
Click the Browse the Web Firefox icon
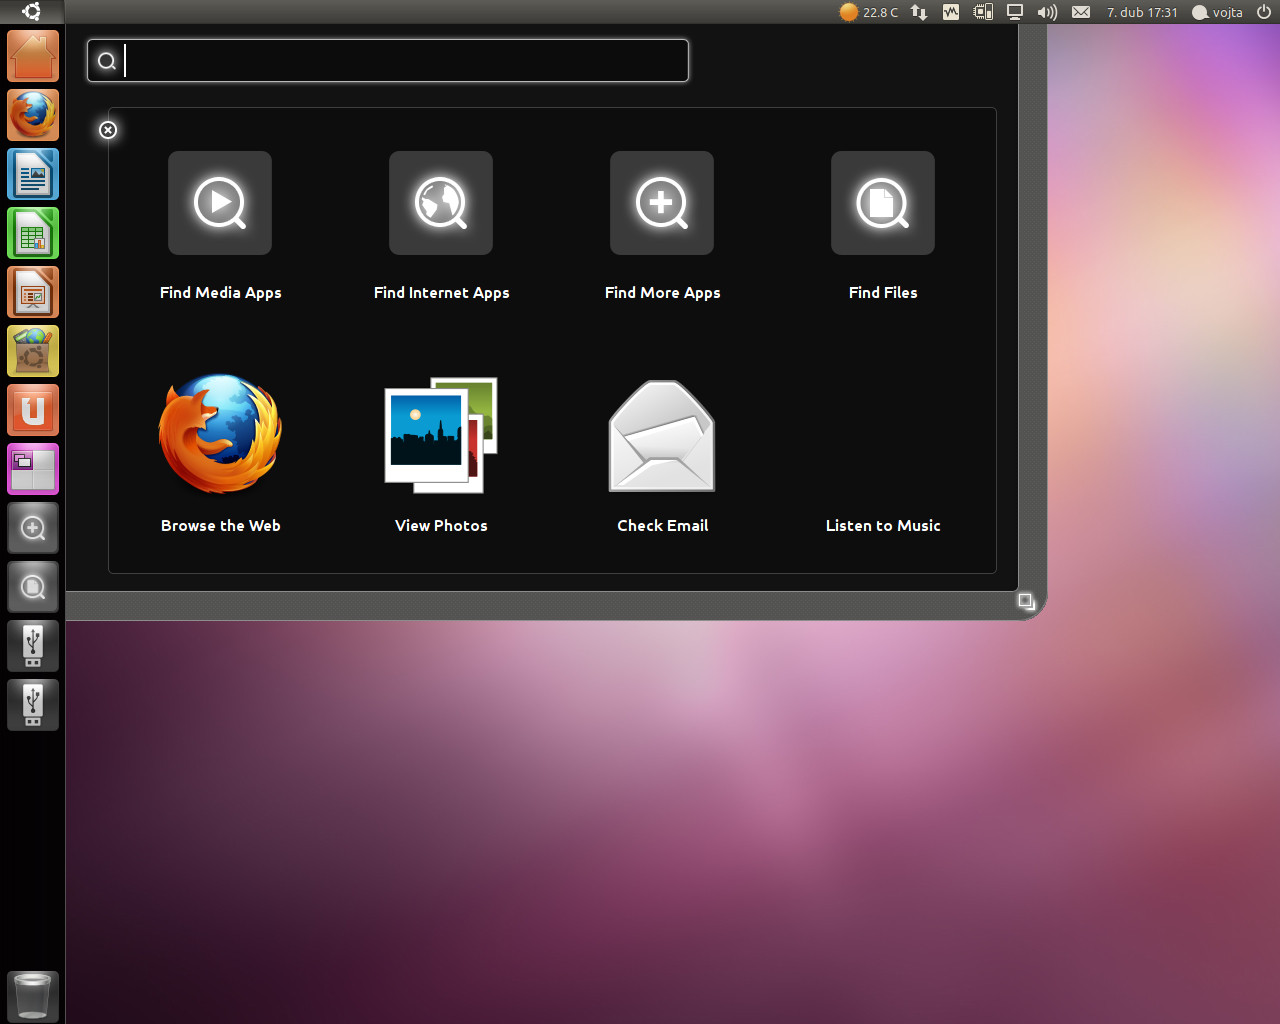pyautogui.click(x=220, y=434)
